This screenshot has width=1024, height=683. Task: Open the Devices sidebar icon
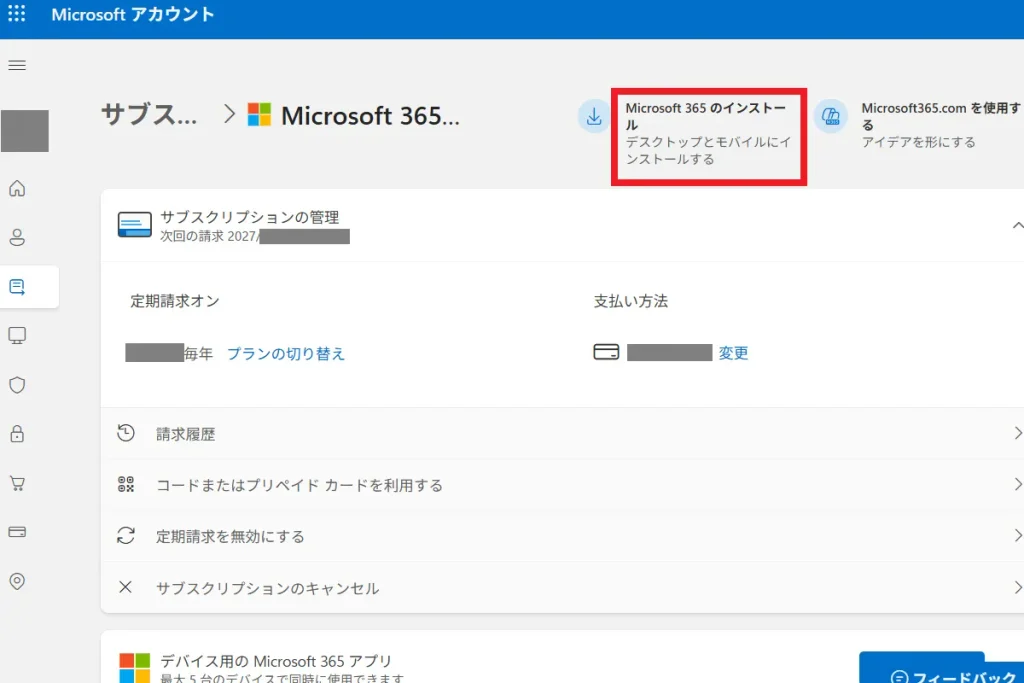click(17, 336)
